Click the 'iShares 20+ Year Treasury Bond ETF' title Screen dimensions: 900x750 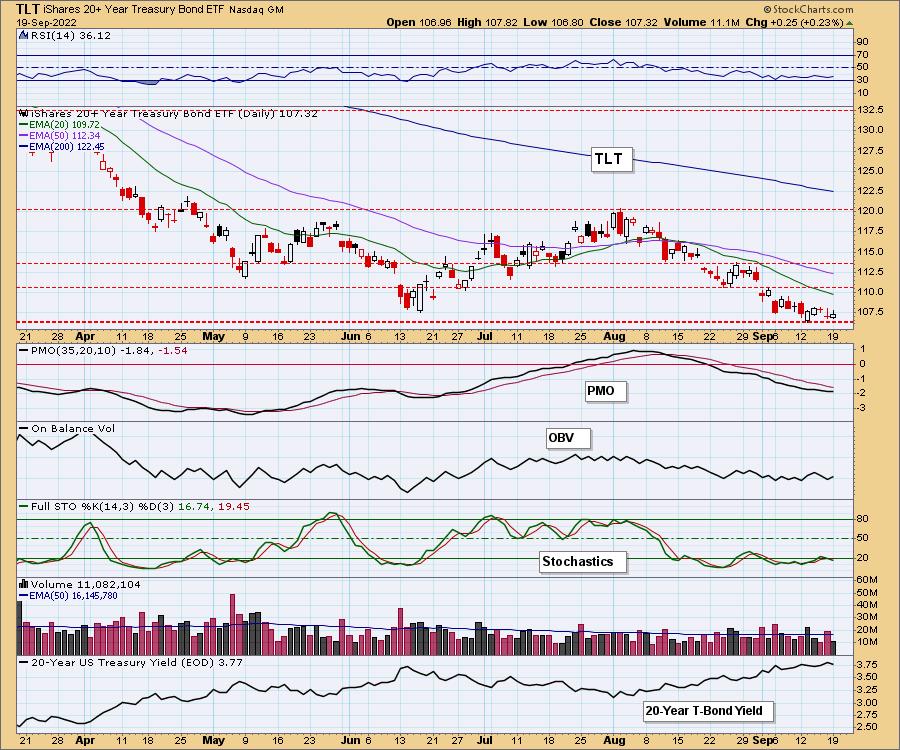tap(135, 10)
